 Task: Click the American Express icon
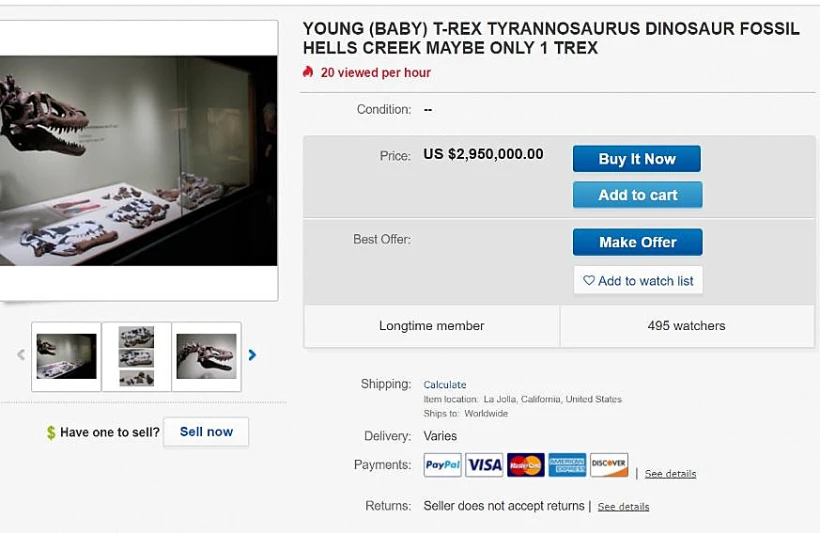point(567,465)
